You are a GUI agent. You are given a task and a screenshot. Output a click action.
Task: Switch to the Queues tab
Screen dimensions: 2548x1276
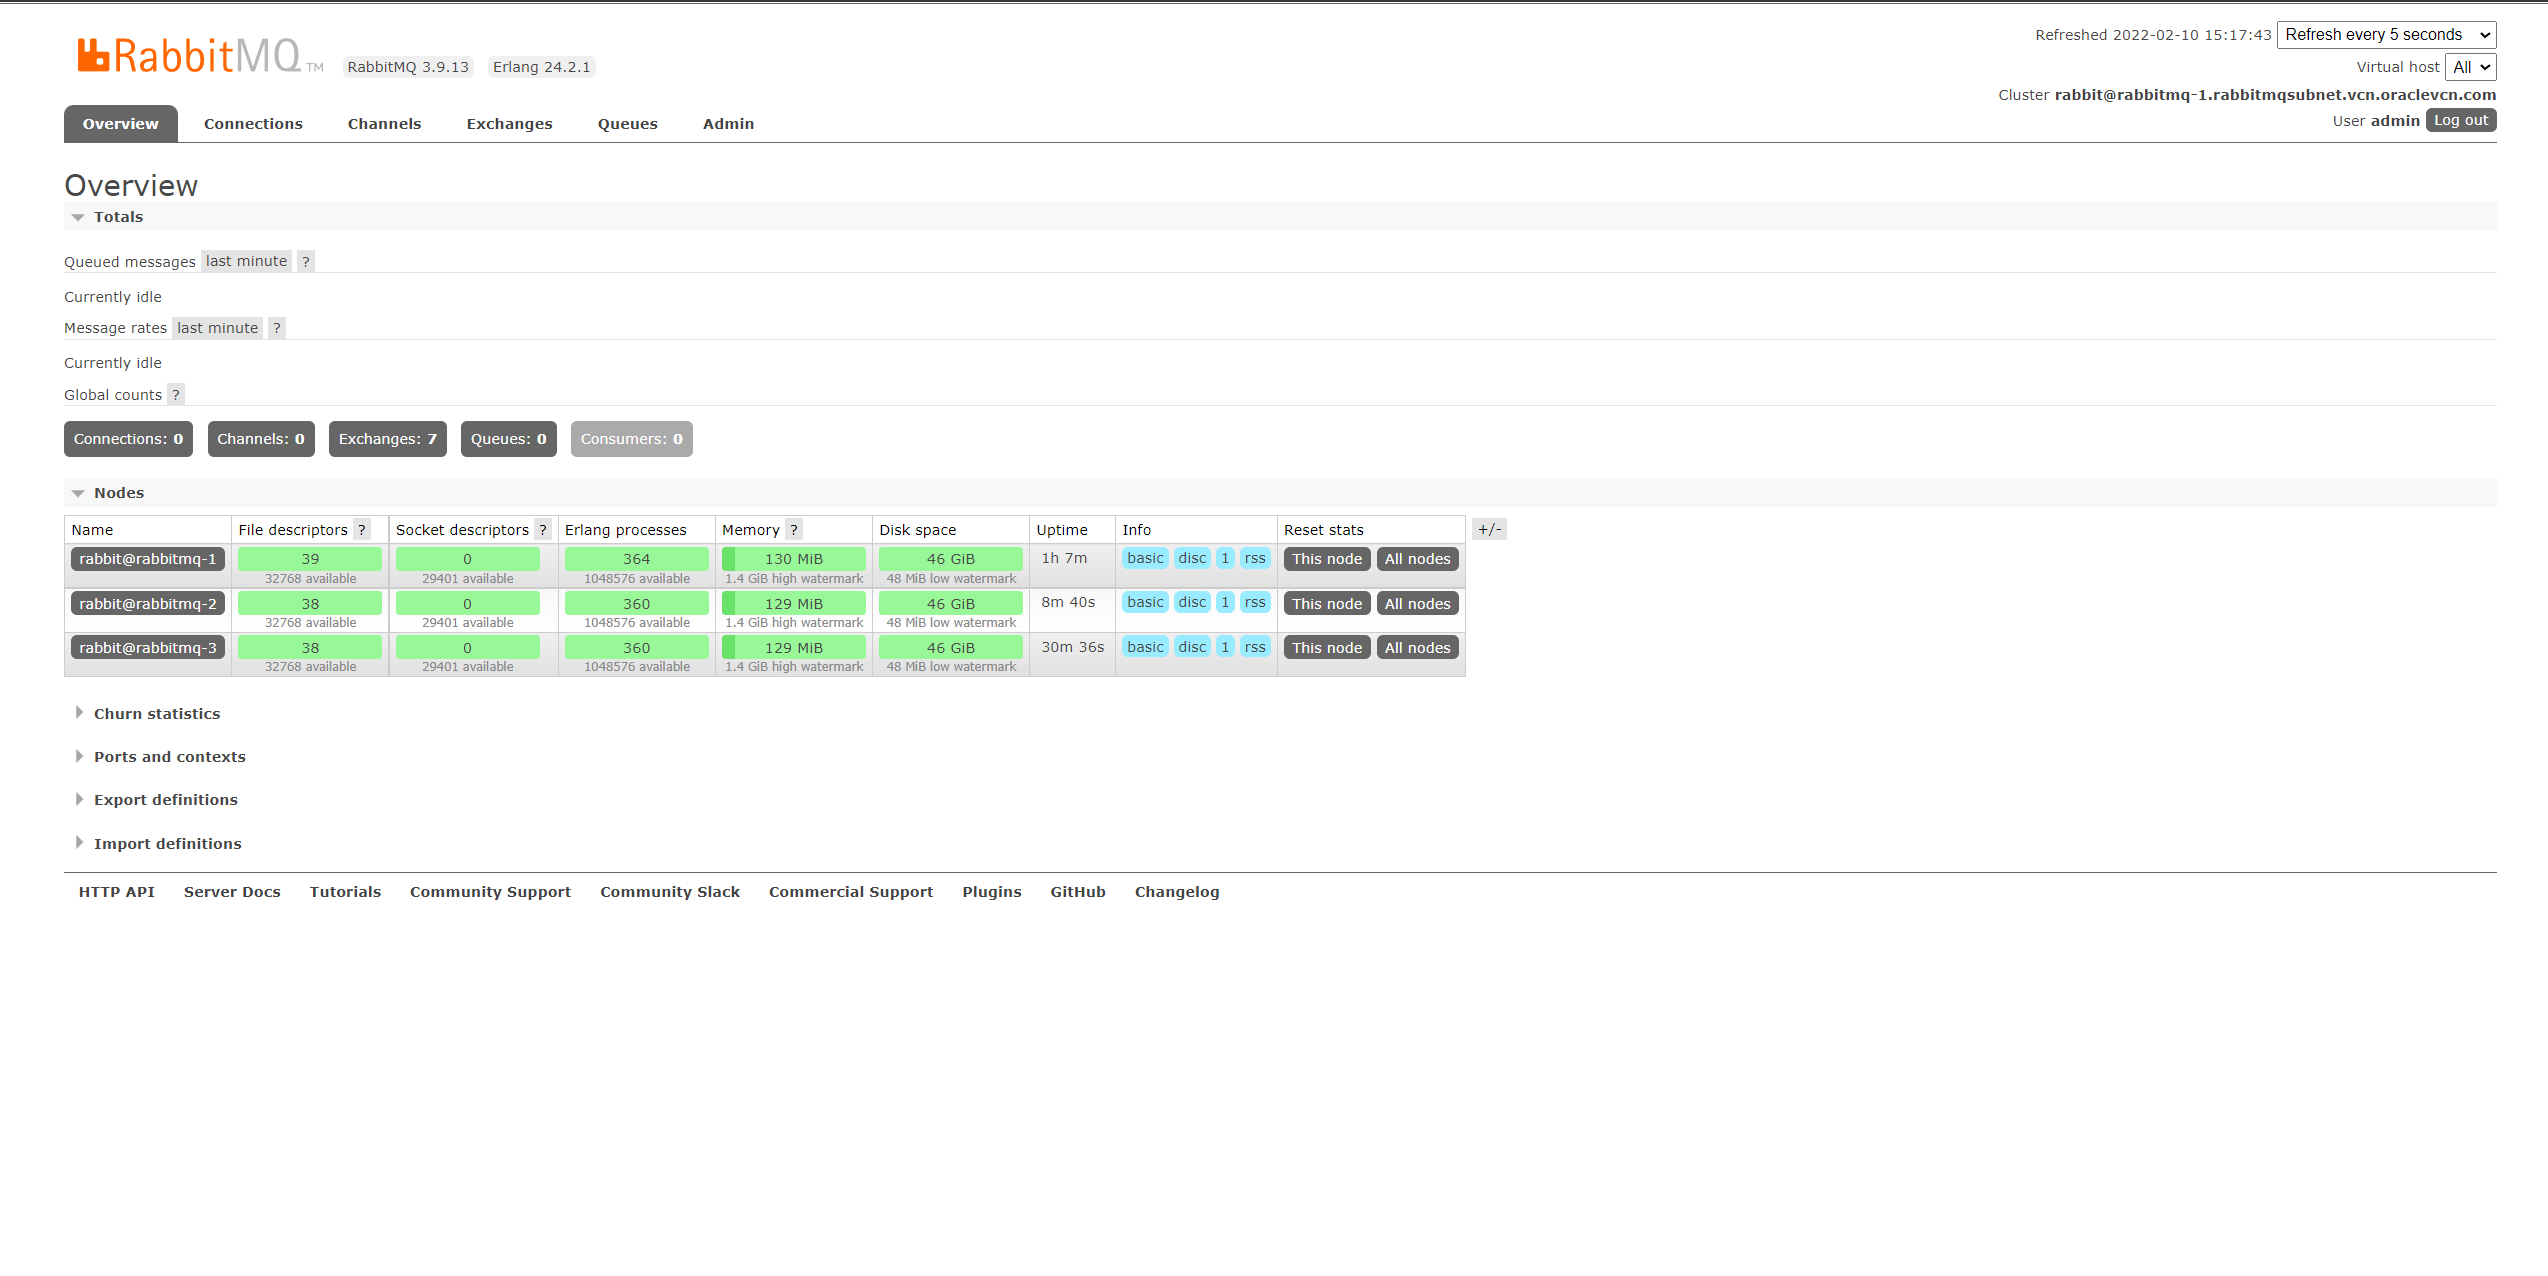click(627, 123)
